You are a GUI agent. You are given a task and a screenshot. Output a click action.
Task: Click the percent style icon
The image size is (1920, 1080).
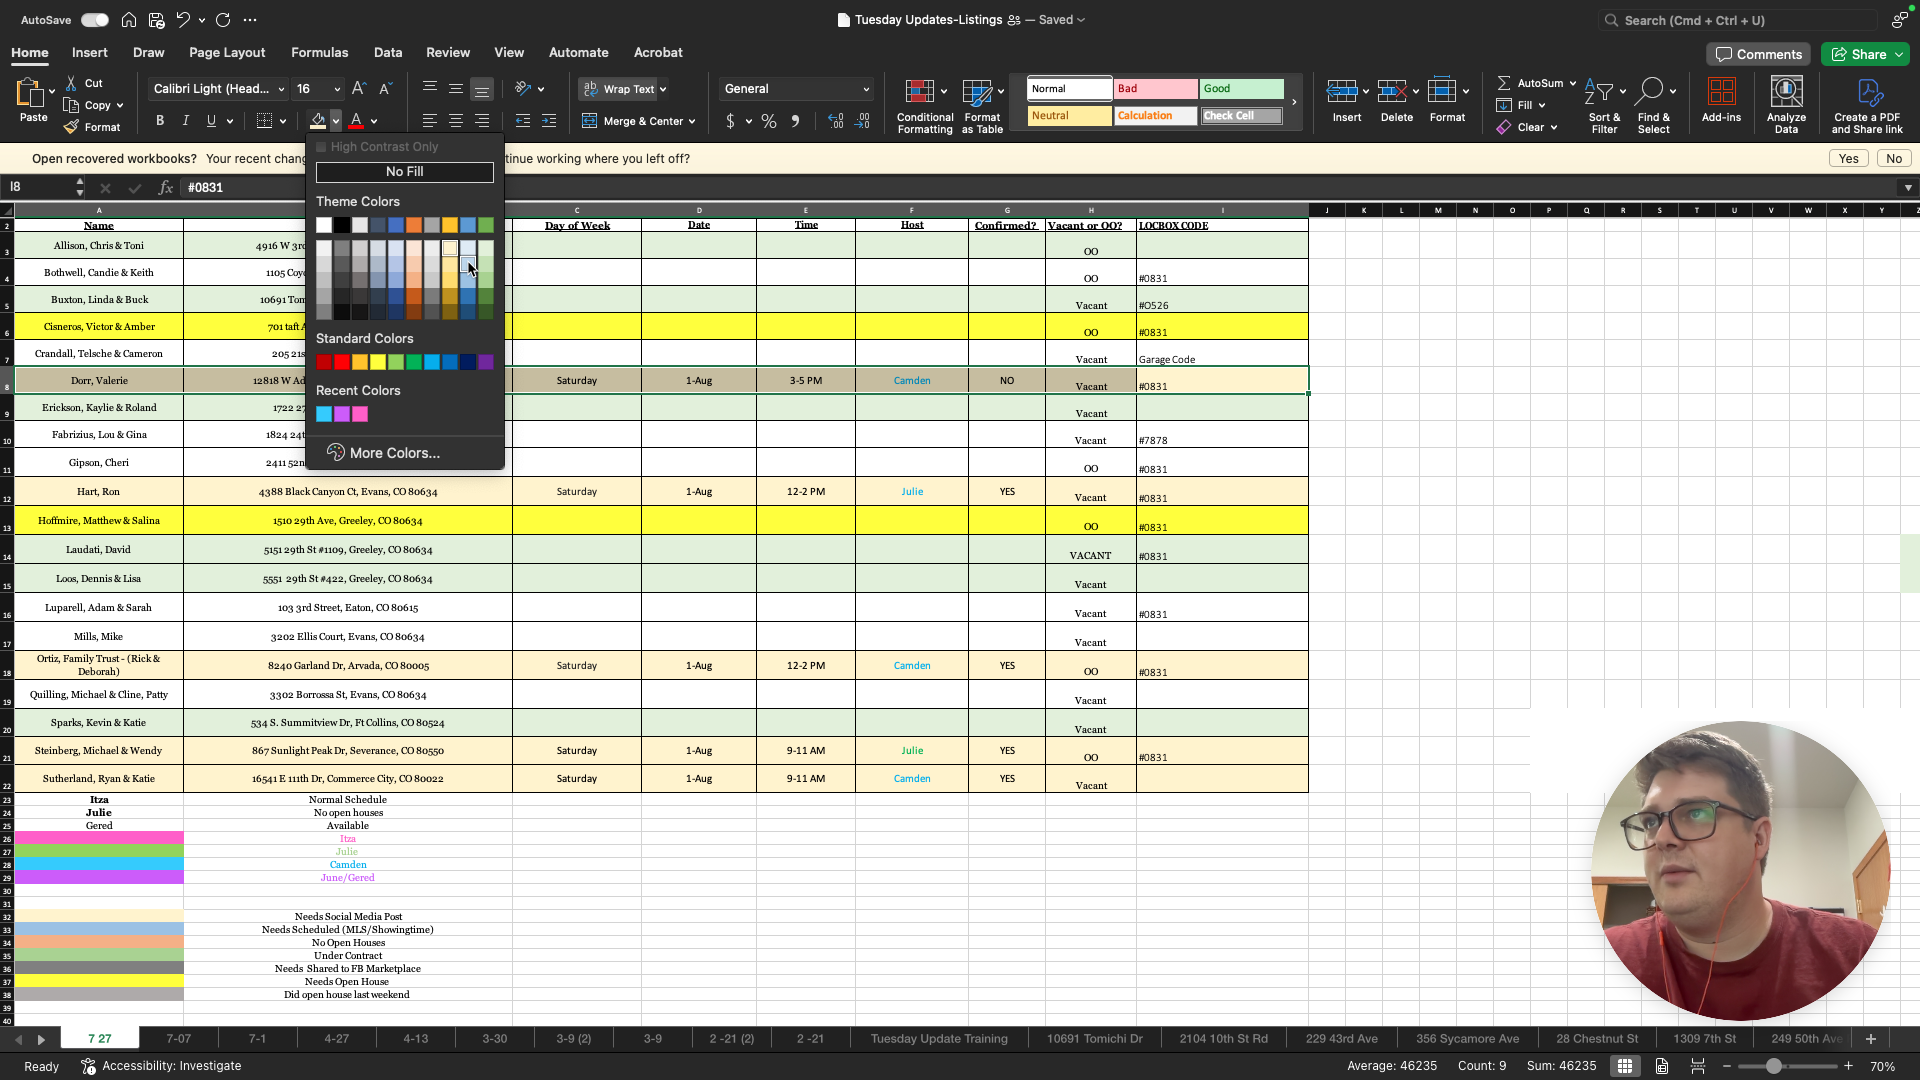coord(769,121)
